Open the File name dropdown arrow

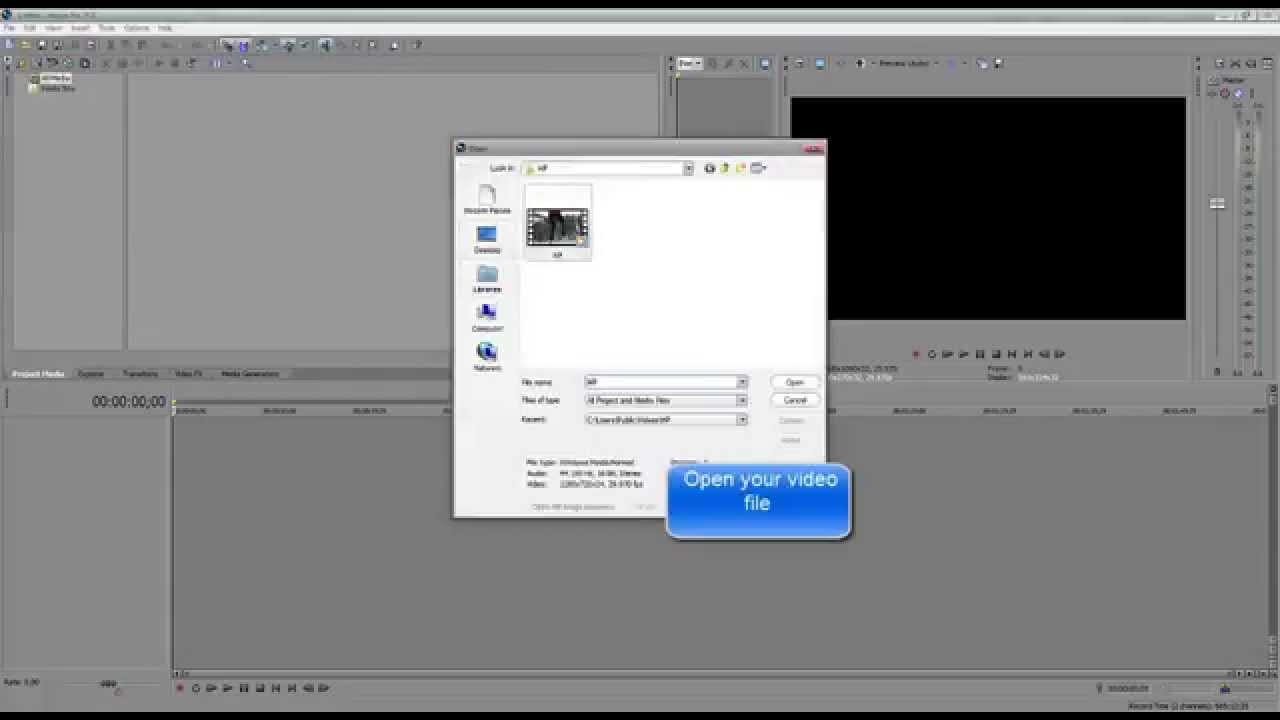coord(742,382)
